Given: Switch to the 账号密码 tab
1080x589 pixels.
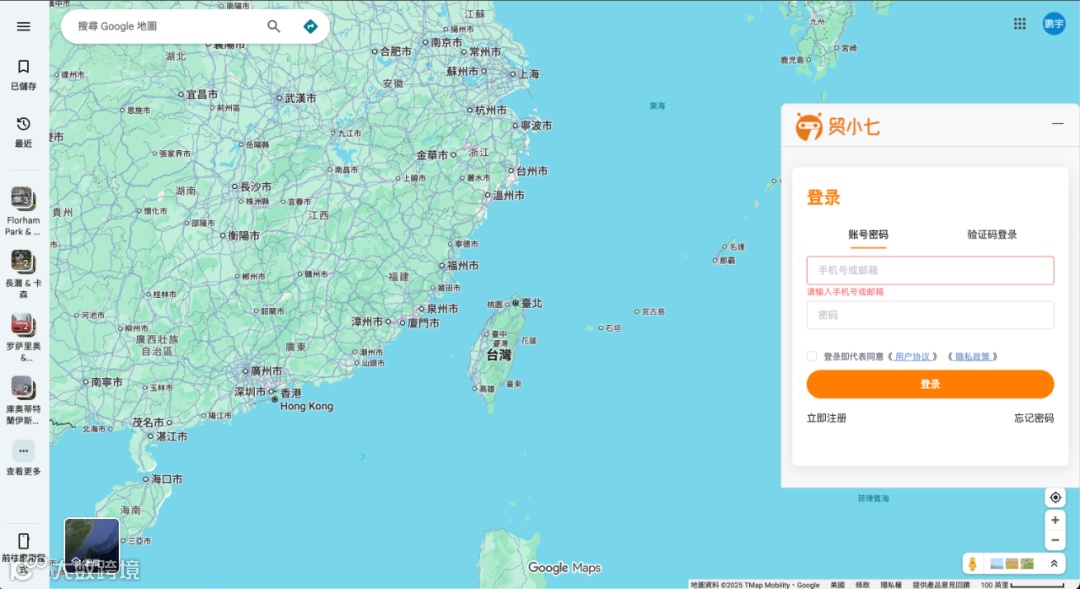Looking at the screenshot, I should click(x=868, y=234).
